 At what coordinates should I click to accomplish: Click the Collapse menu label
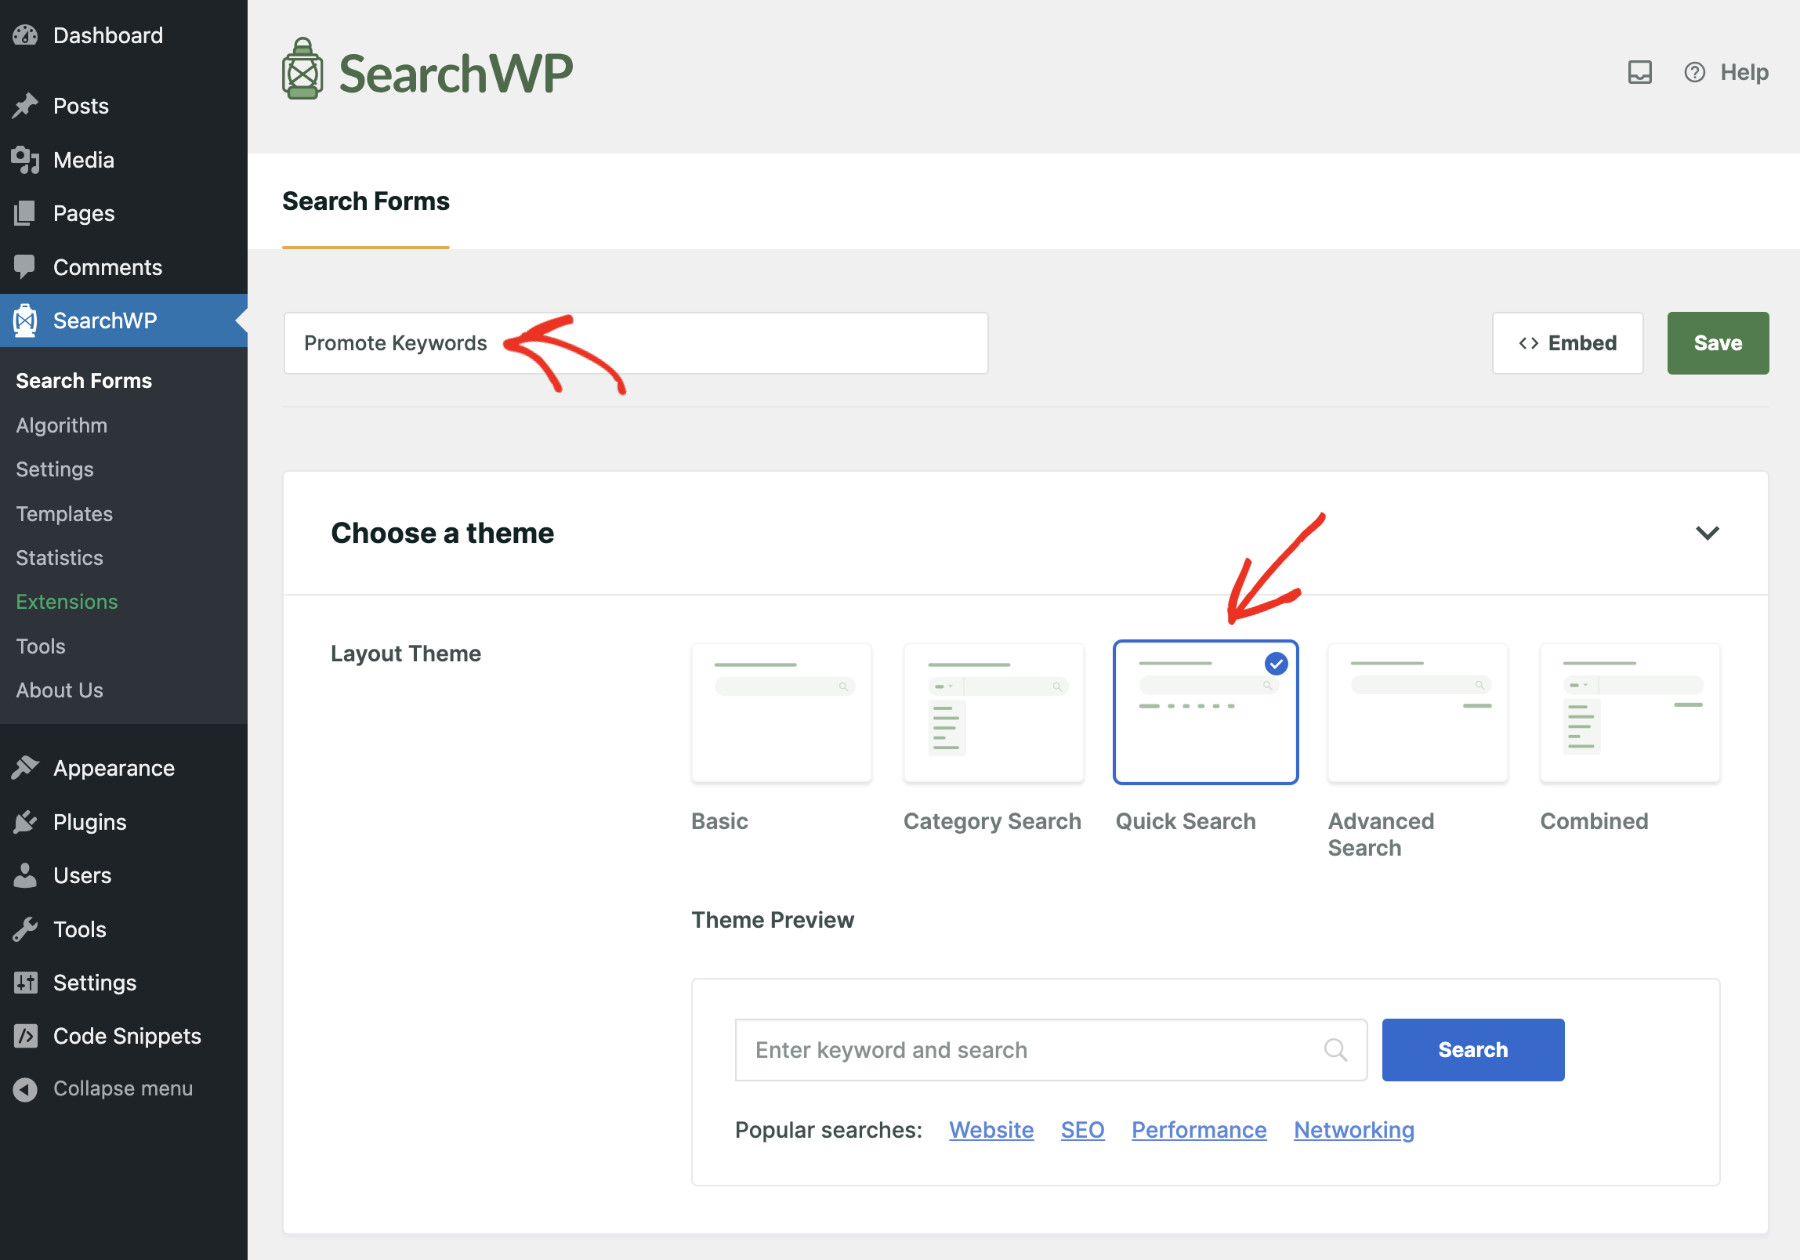(123, 1089)
